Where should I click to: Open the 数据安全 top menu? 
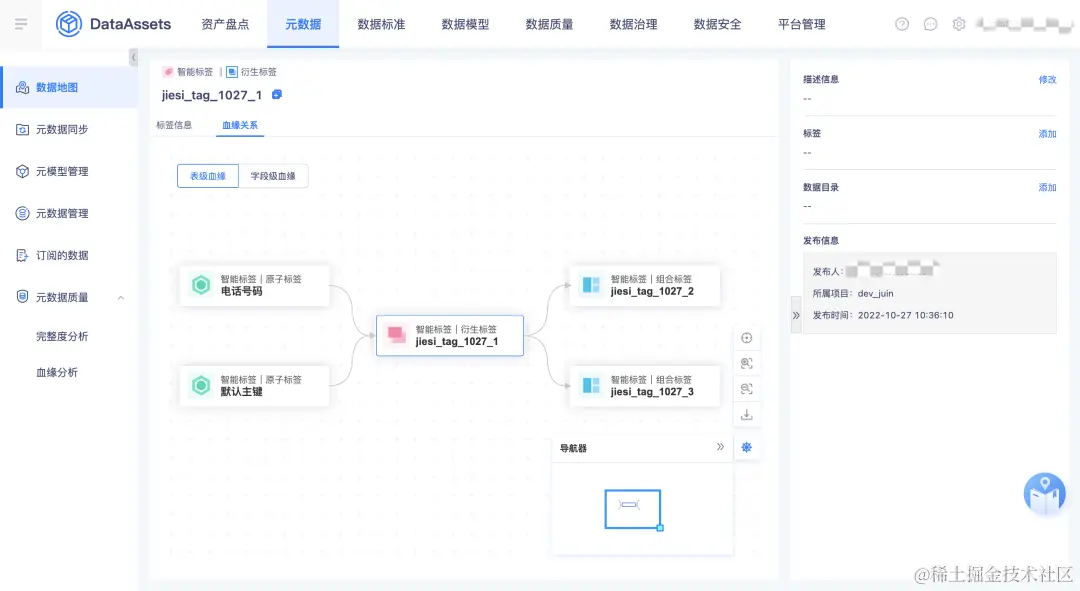pos(717,24)
